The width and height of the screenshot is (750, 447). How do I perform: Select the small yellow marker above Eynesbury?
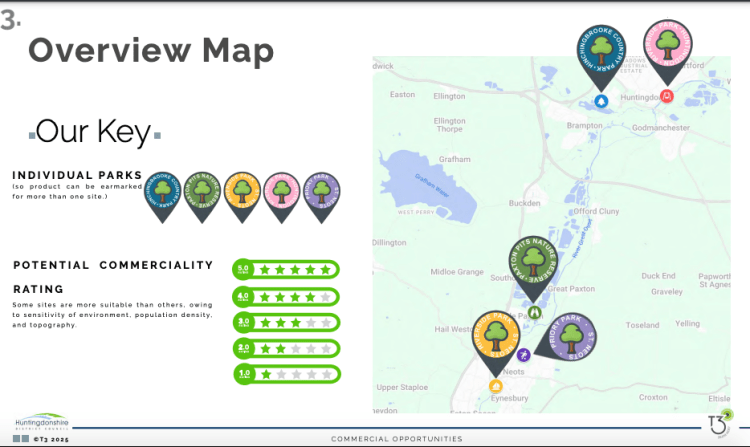point(494,386)
